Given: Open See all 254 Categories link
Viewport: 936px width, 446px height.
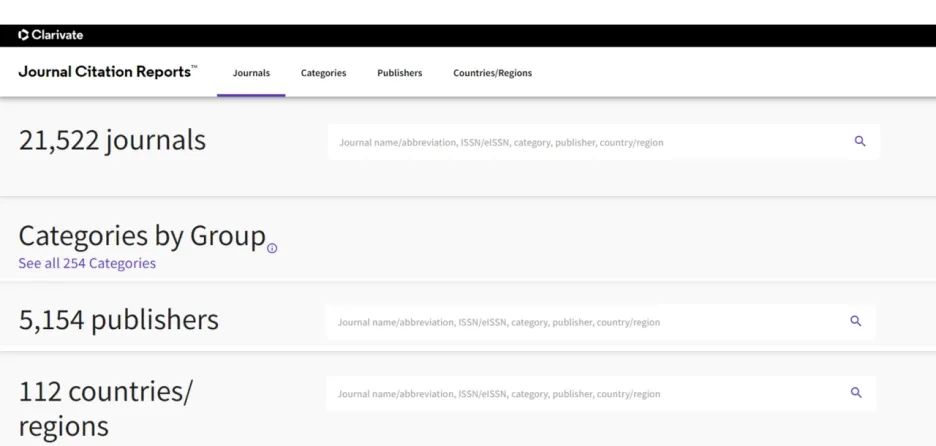Looking at the screenshot, I should (x=87, y=263).
